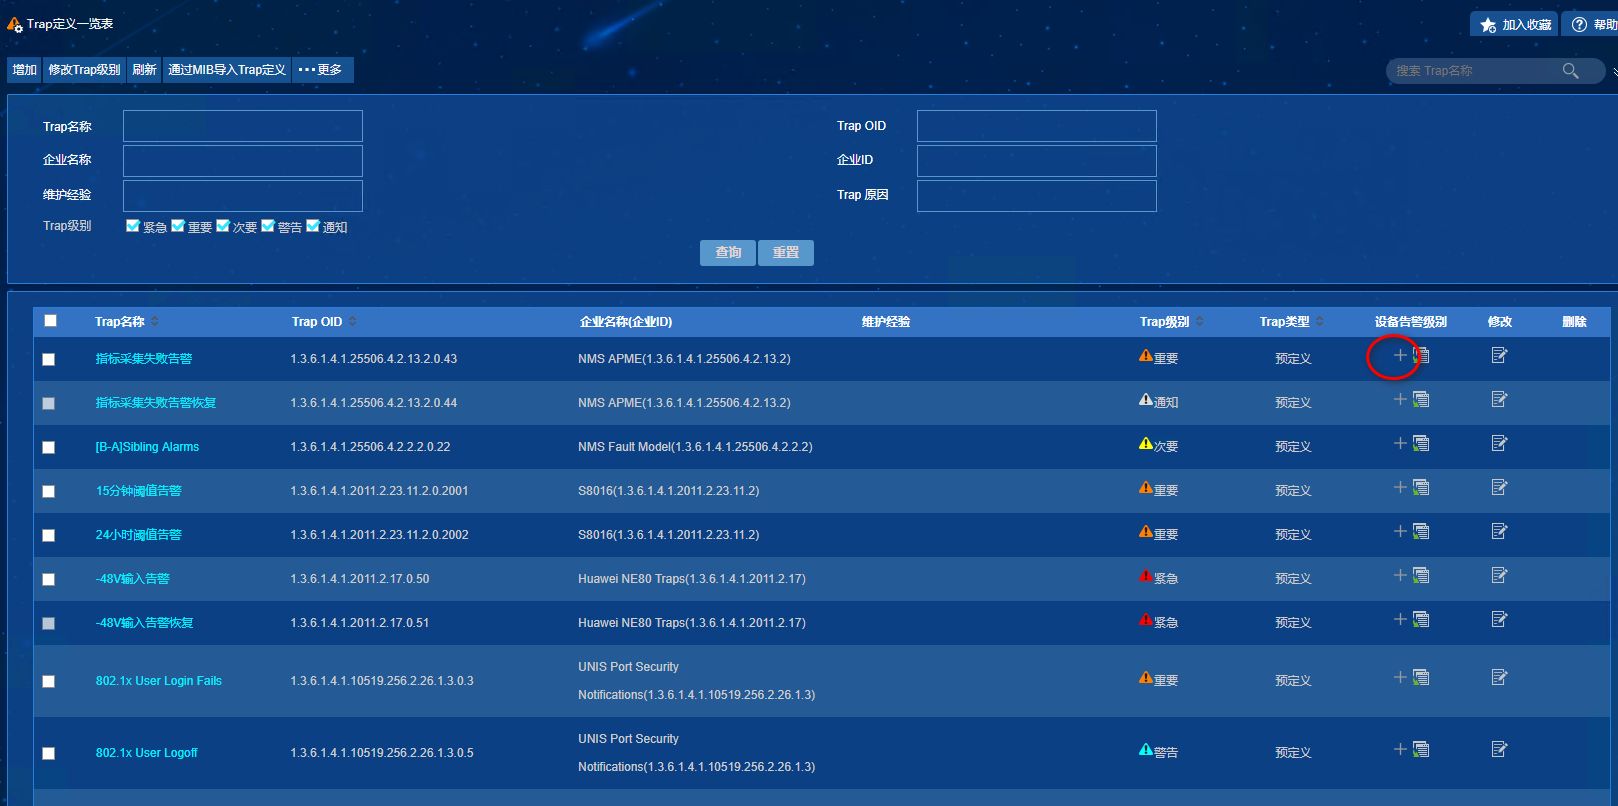
Task: Click the plus icon in the OID ...2.17.0.51 row
Action: coord(1400,619)
